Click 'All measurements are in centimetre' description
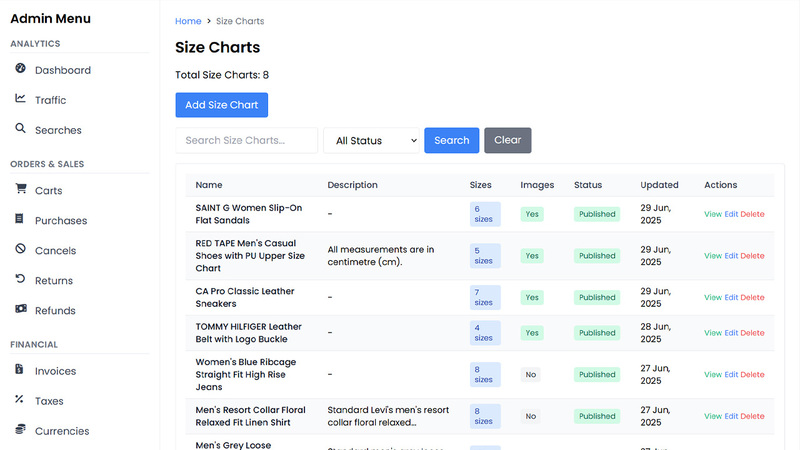The height and width of the screenshot is (450, 800). click(x=381, y=256)
